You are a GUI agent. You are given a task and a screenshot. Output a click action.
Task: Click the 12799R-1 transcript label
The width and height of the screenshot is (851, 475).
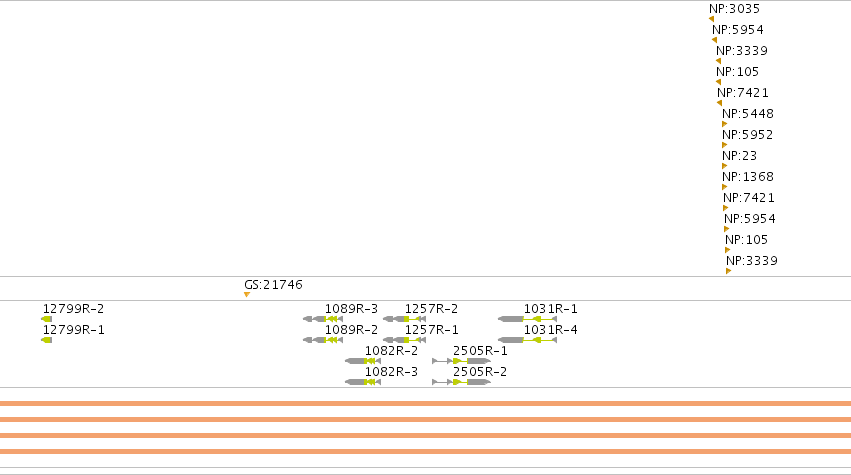73,330
